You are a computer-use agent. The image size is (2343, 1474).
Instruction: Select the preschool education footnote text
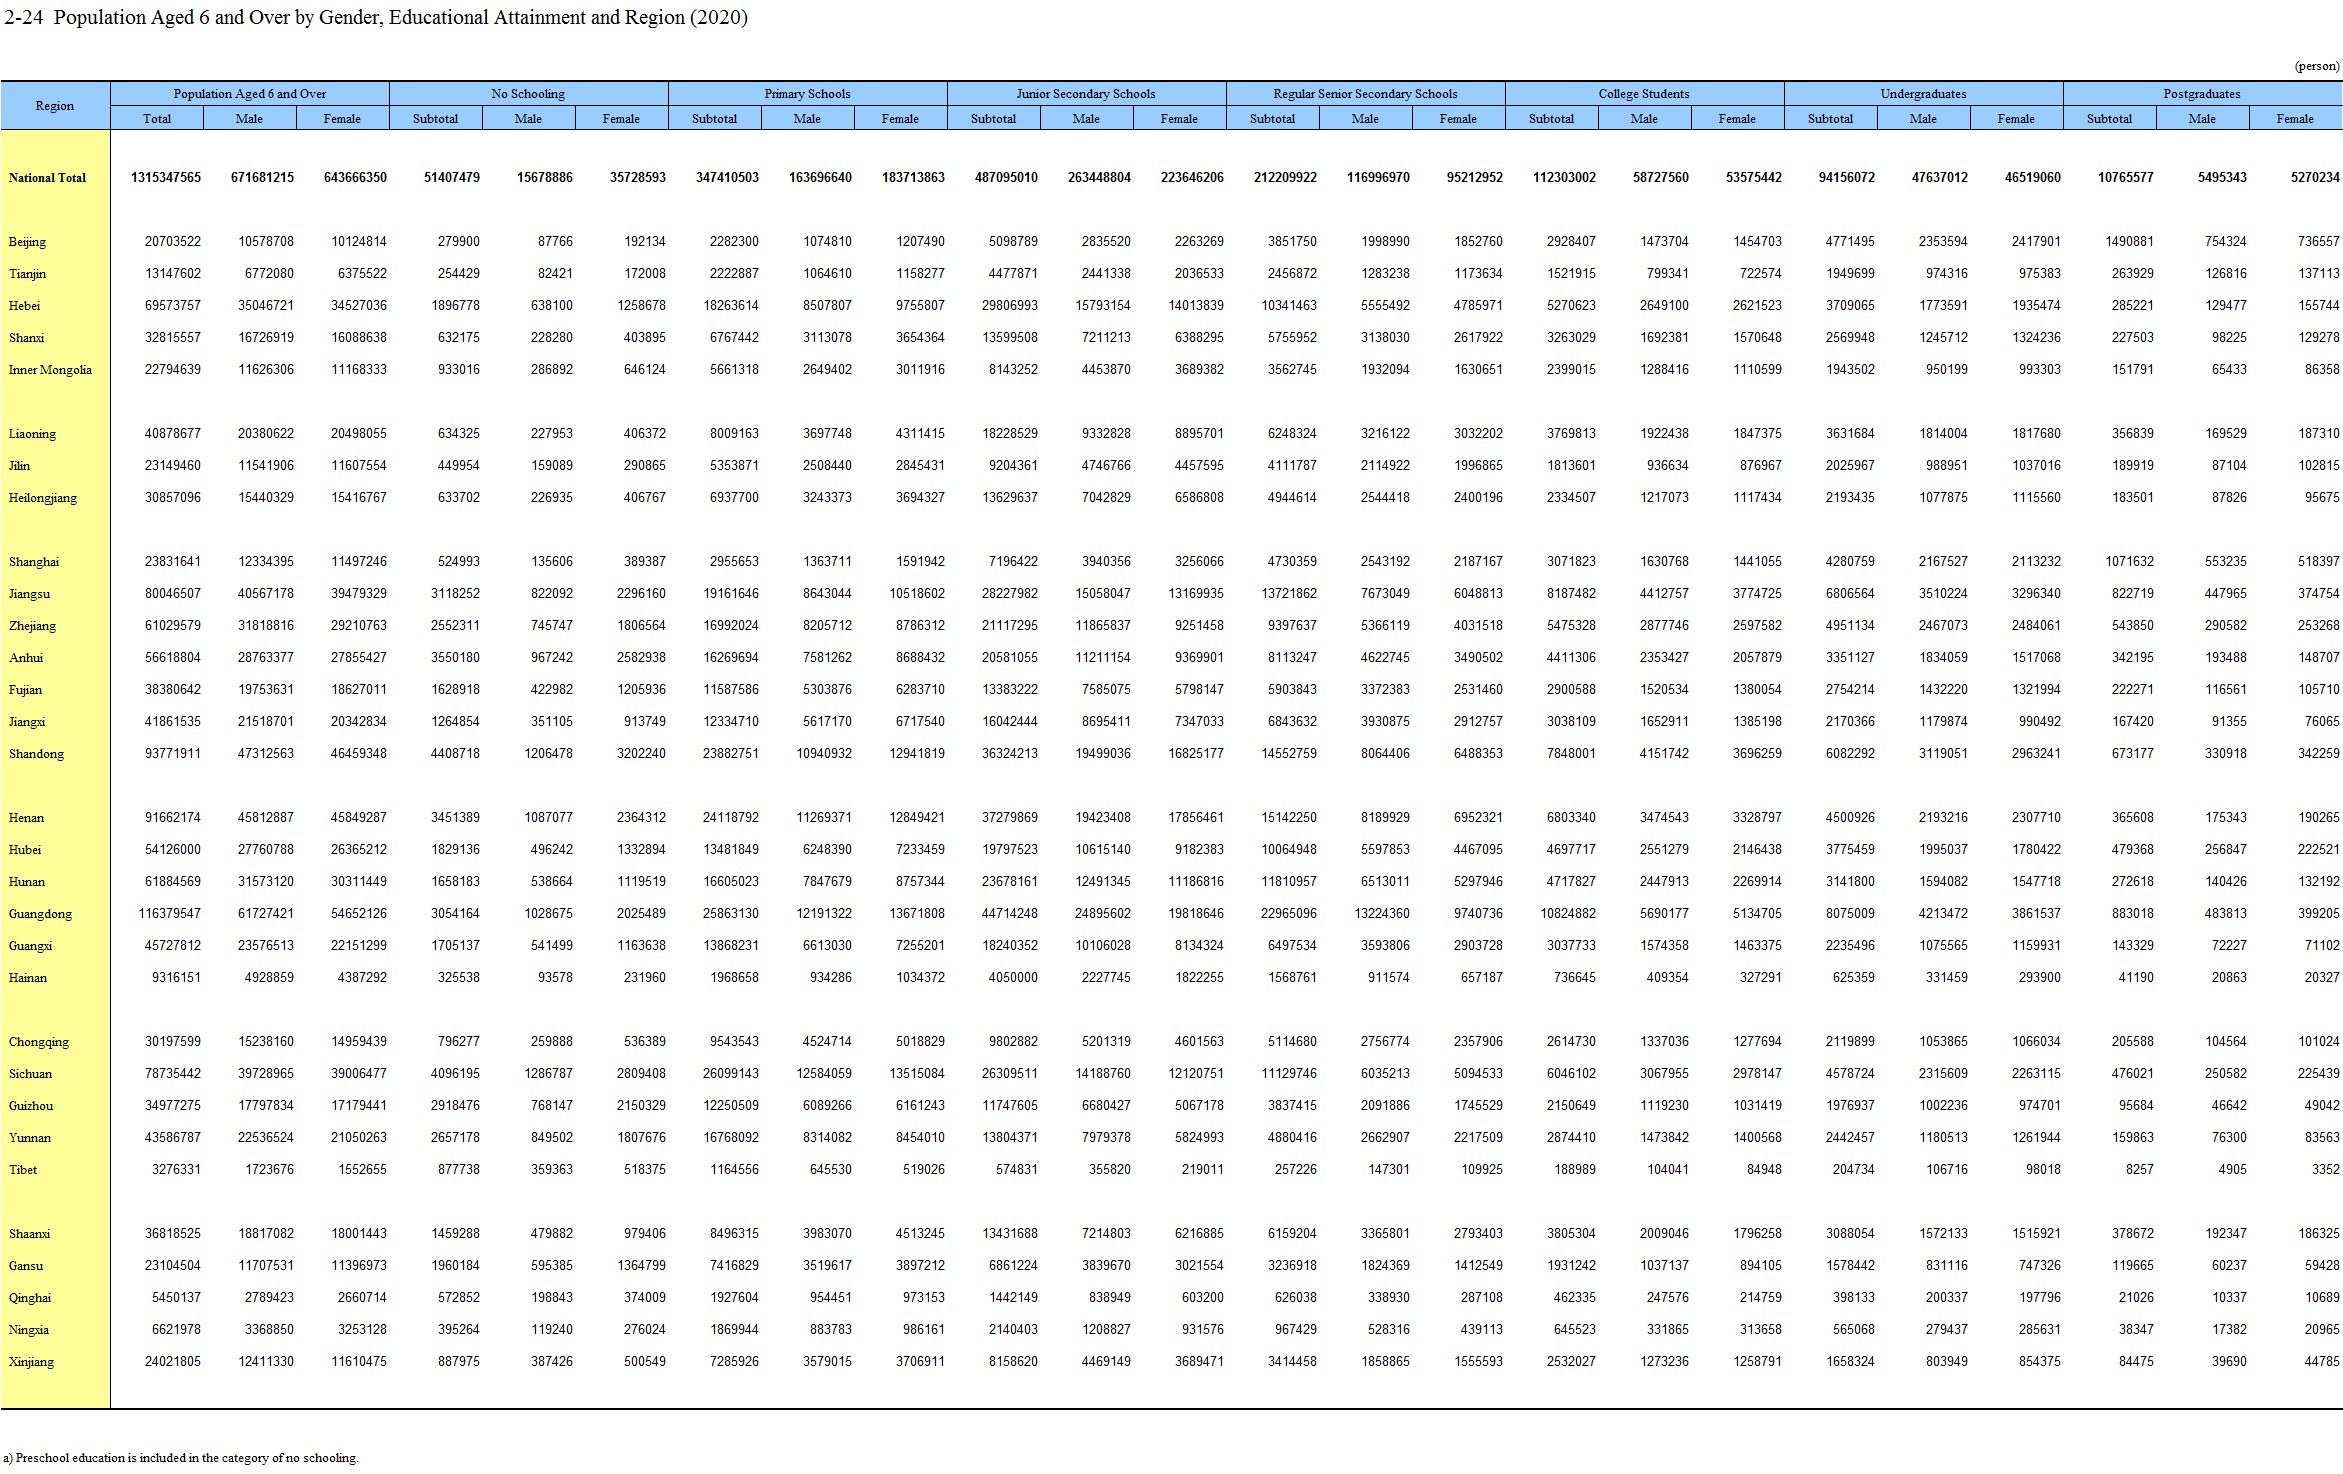[x=180, y=1458]
